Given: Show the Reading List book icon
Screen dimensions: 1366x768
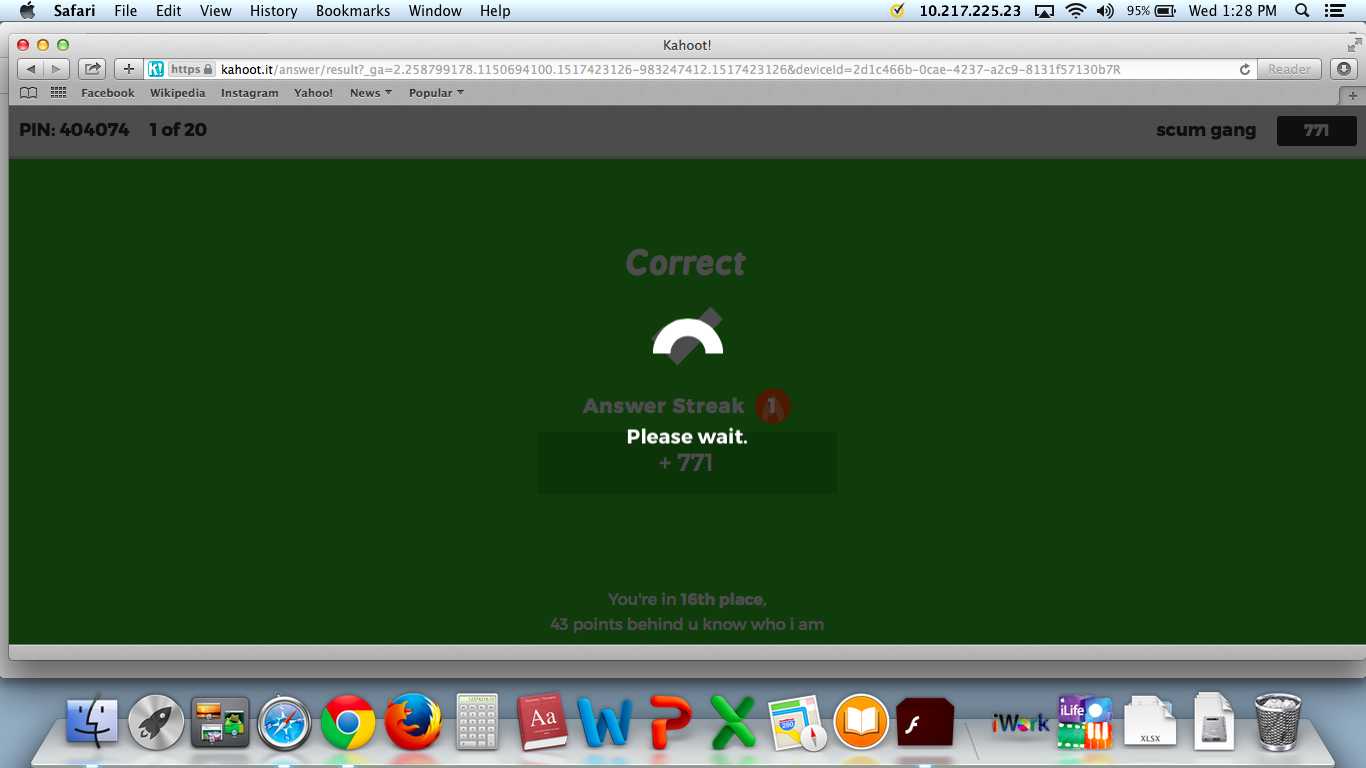Looking at the screenshot, I should (29, 93).
